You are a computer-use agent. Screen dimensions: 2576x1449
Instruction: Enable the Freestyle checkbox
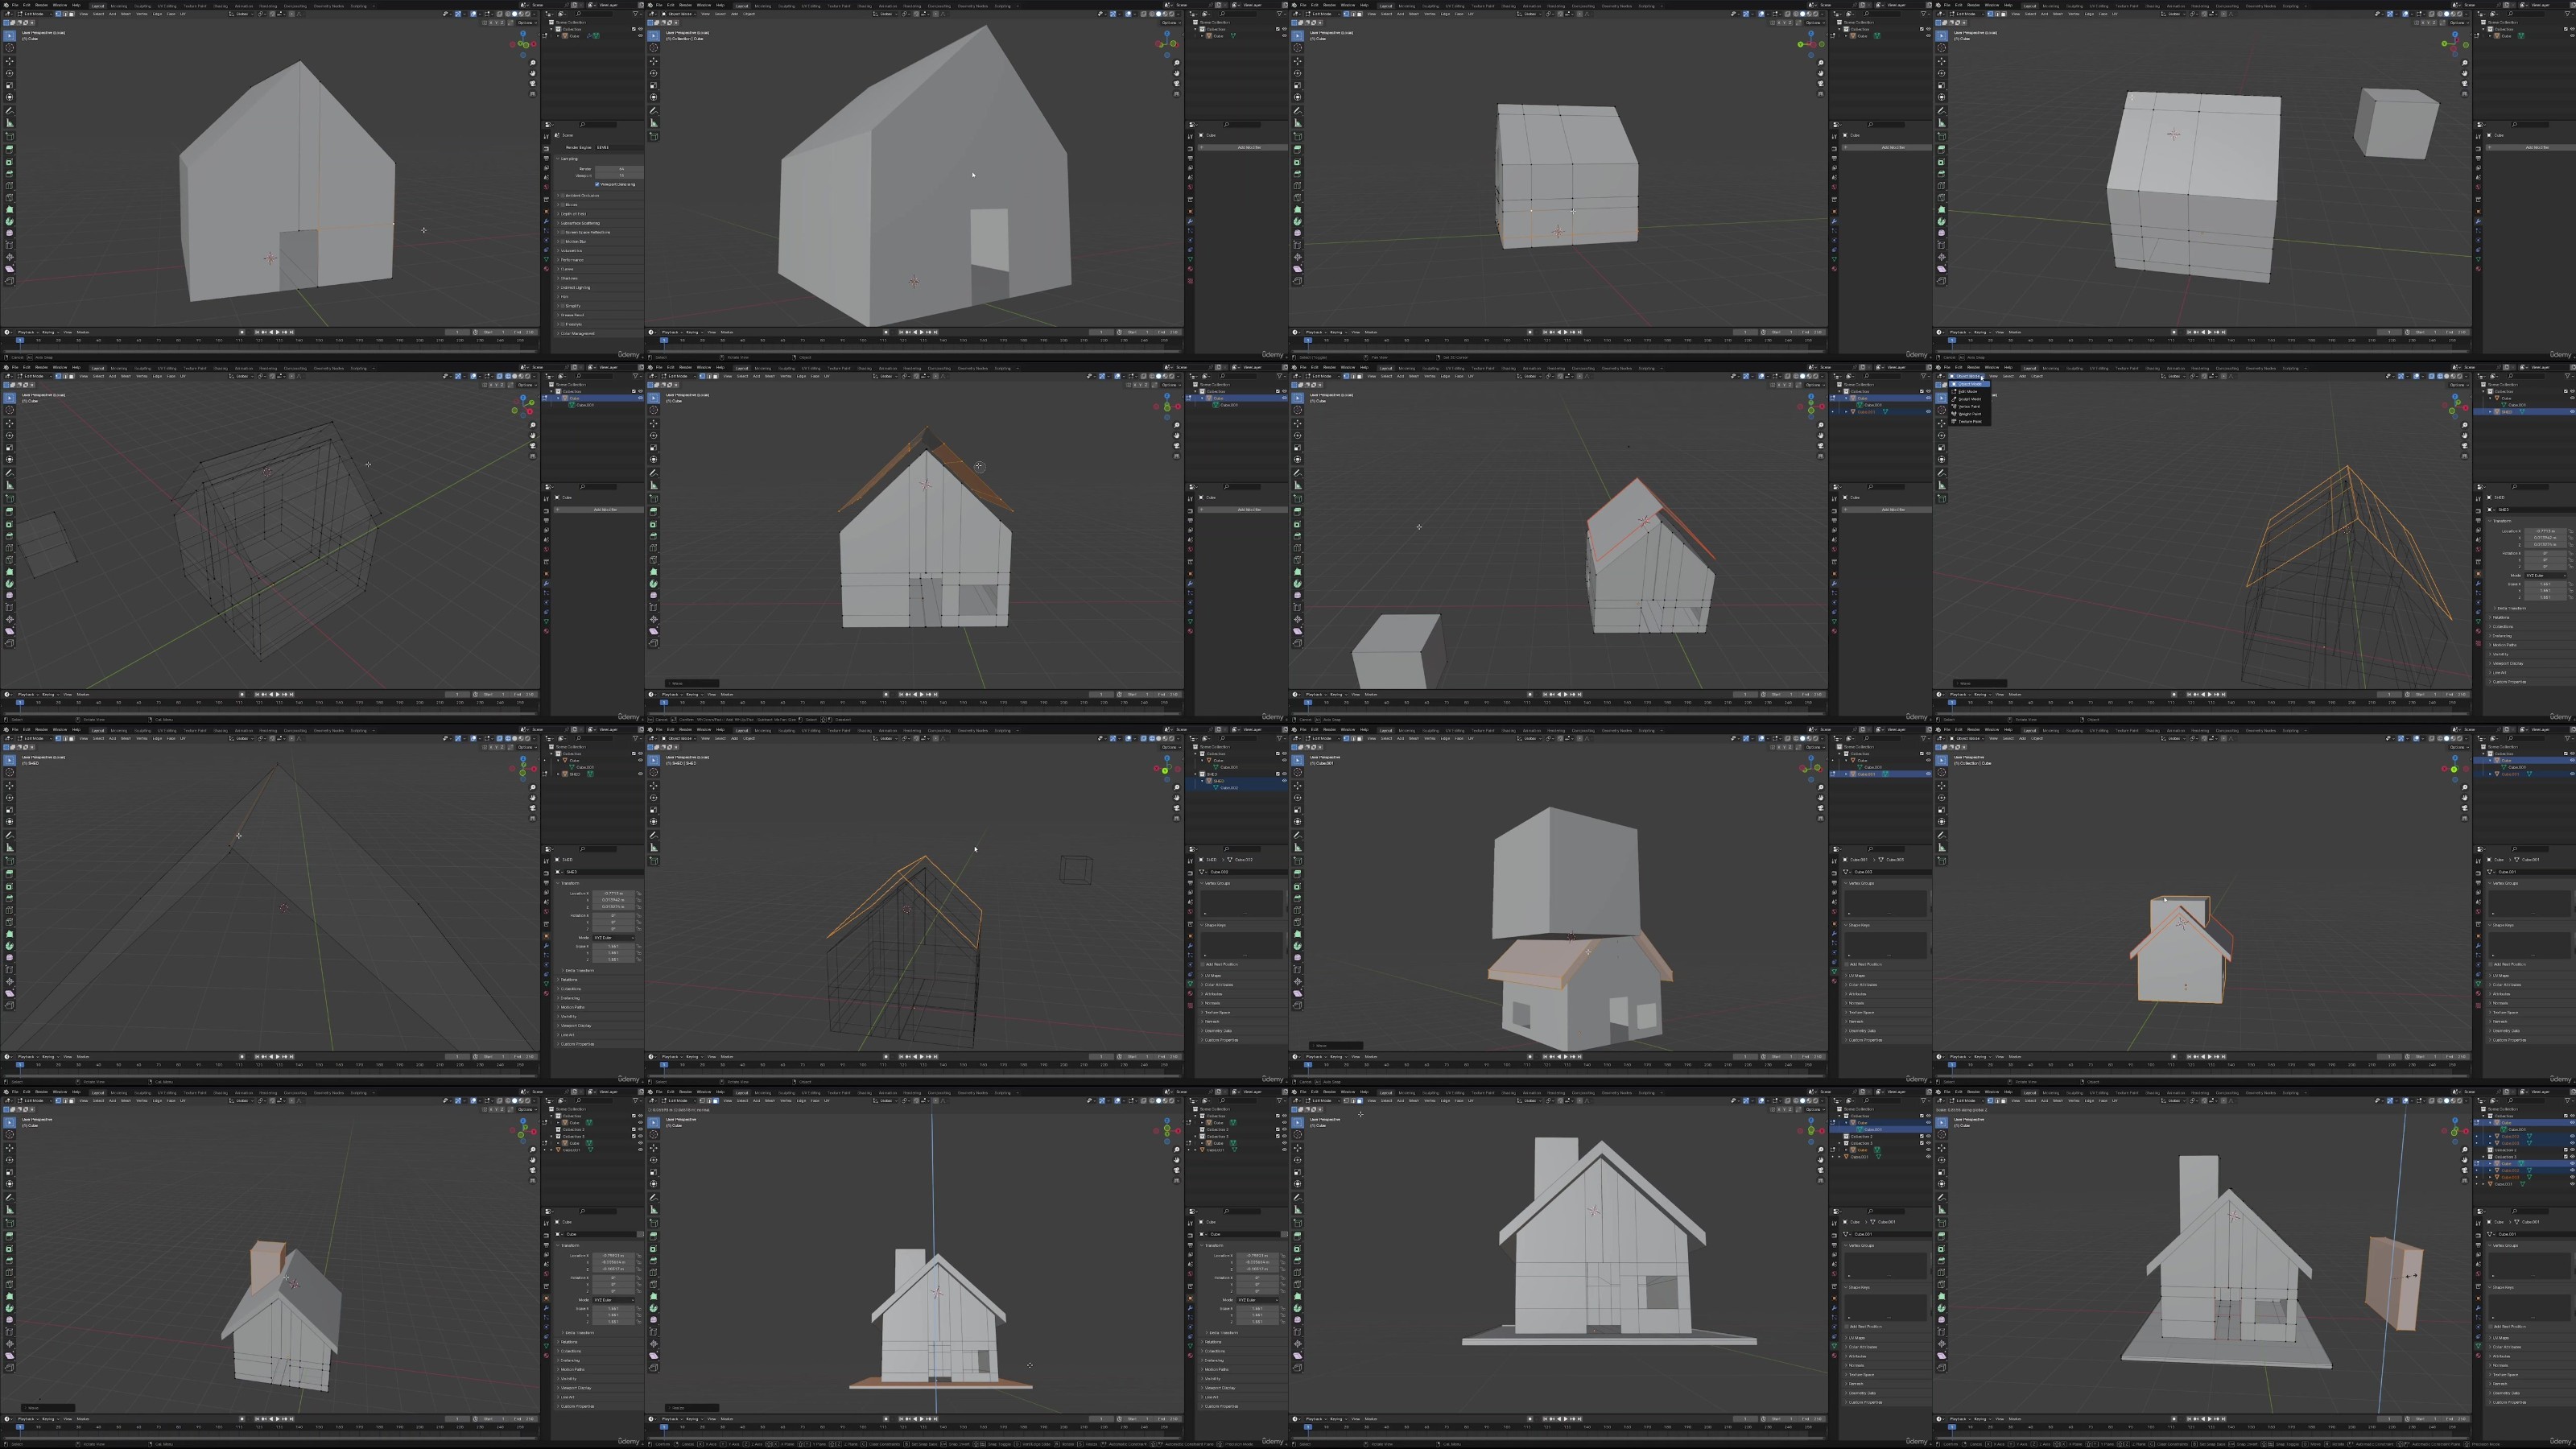pos(563,325)
